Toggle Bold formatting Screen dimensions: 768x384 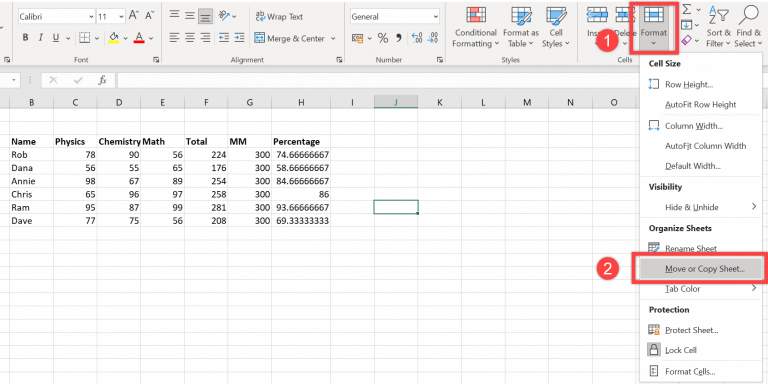pos(25,38)
